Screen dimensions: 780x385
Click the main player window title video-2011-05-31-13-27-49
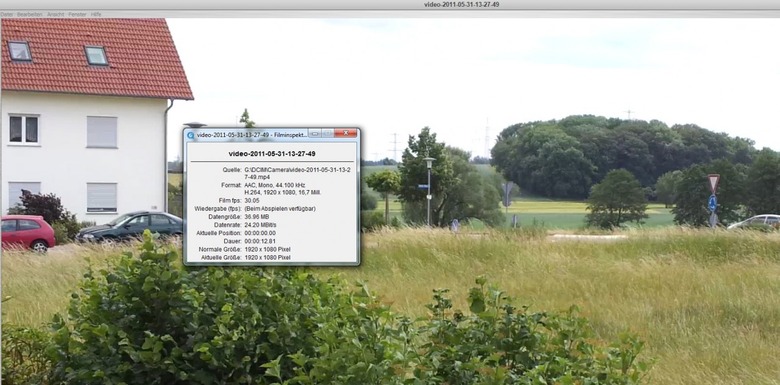[462, 4]
